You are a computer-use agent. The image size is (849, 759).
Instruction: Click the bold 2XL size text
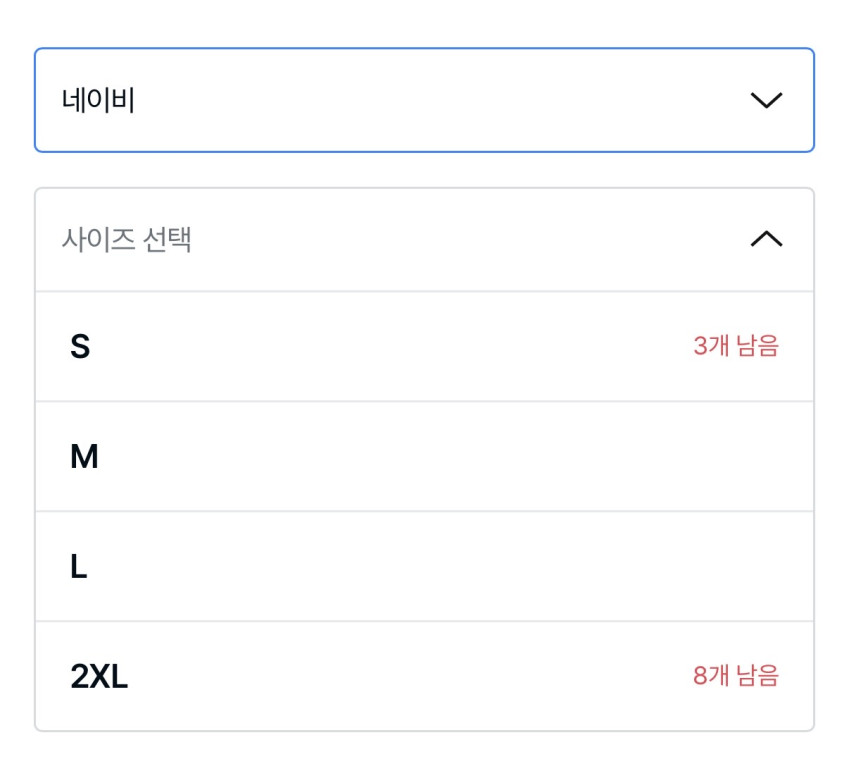99,677
